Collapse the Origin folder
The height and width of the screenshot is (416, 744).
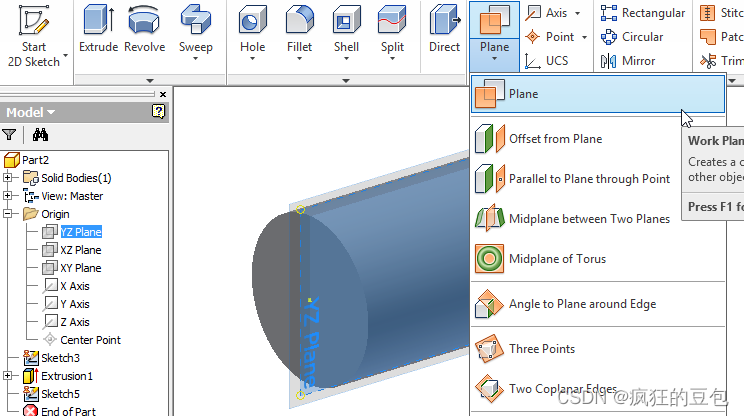coord(9,214)
